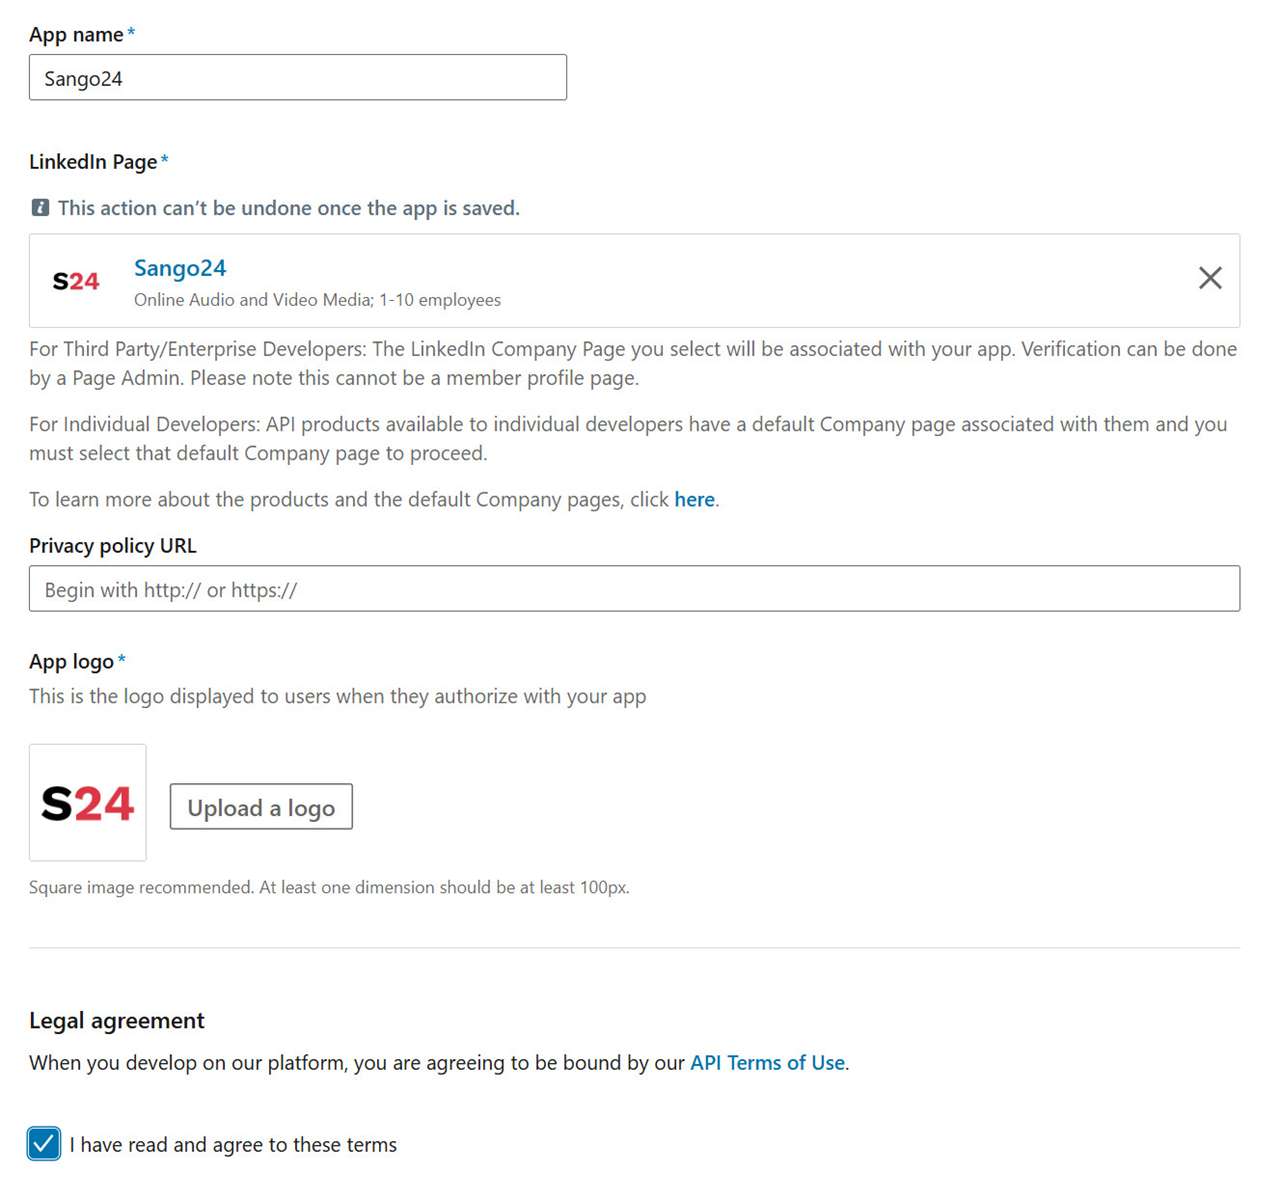Click the App logo field label

(71, 662)
